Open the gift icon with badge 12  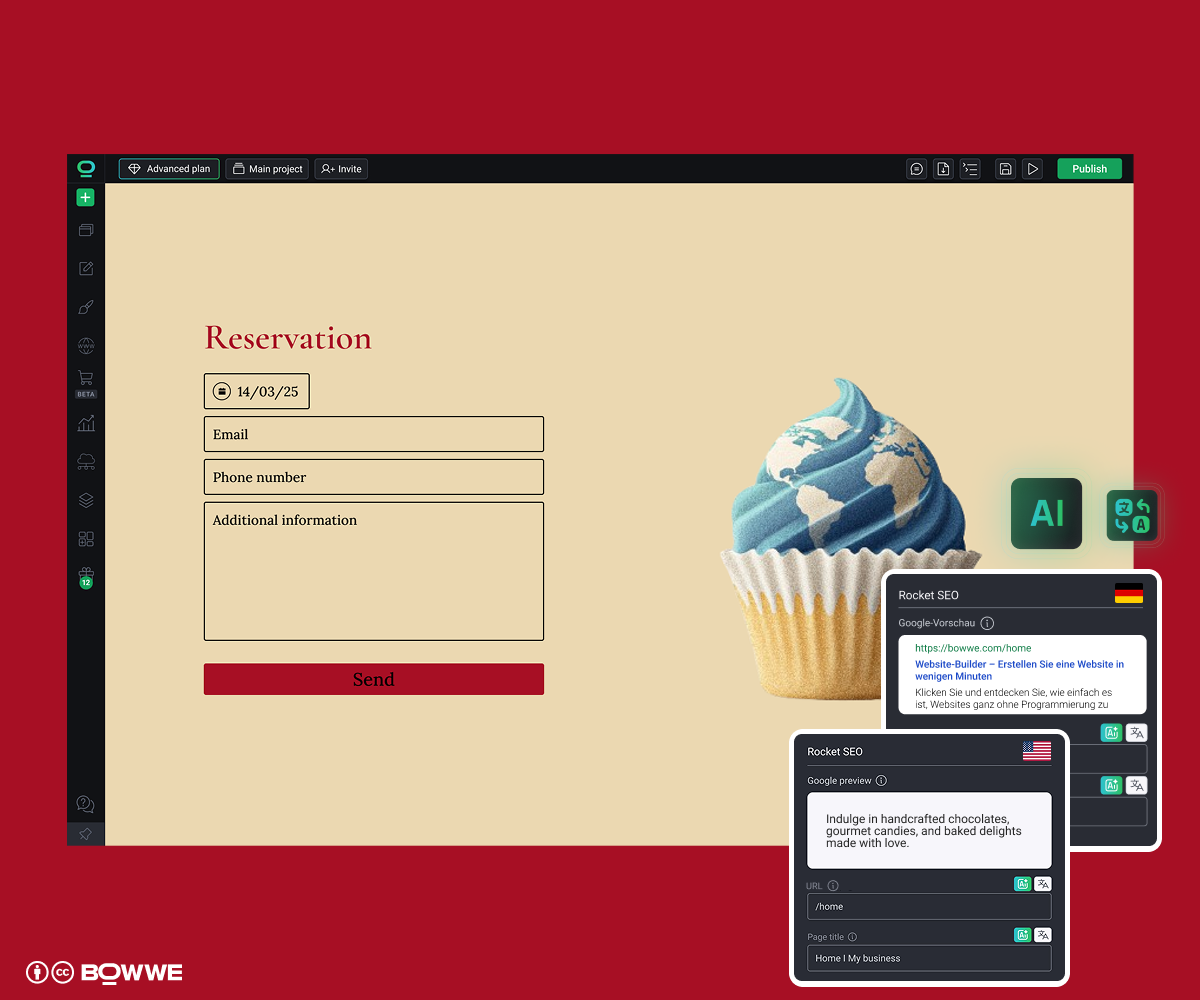coord(86,577)
